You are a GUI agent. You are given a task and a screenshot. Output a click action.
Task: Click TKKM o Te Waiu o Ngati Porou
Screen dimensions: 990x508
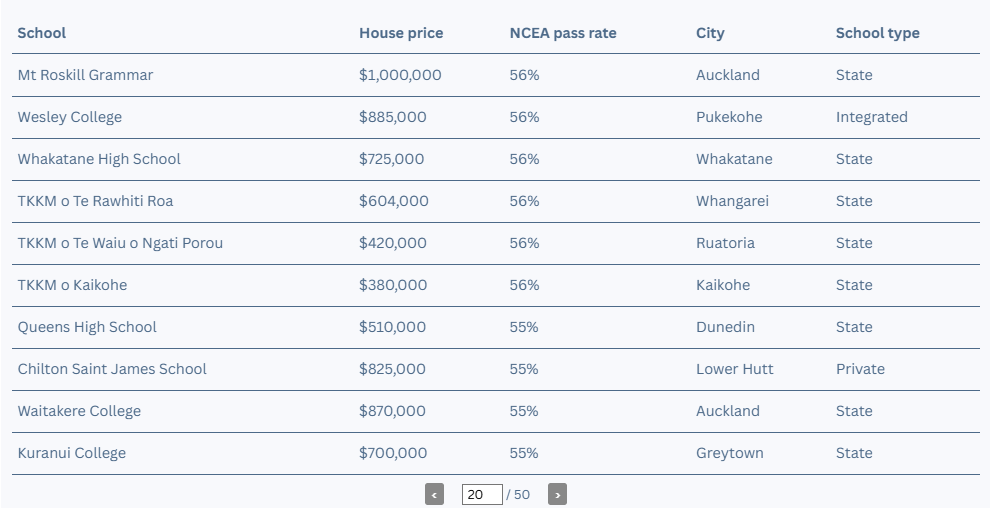point(120,243)
